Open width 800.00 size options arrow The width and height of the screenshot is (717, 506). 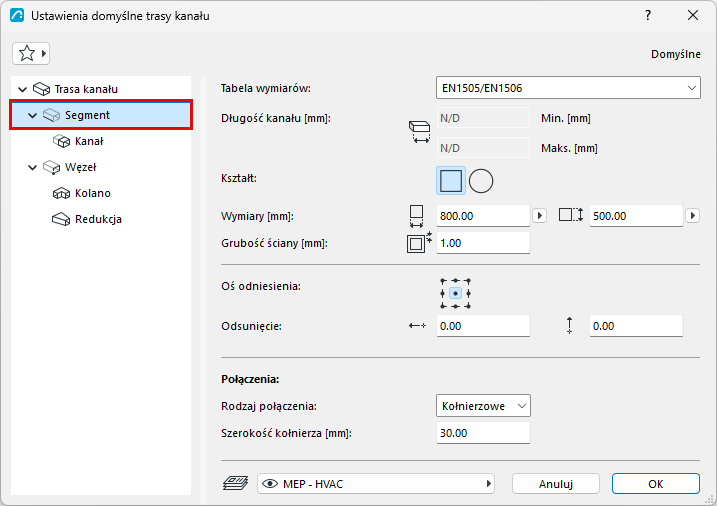coord(540,216)
